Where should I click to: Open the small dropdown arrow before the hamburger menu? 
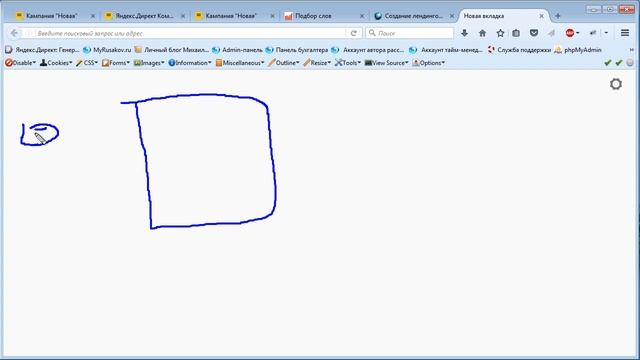coord(606,33)
